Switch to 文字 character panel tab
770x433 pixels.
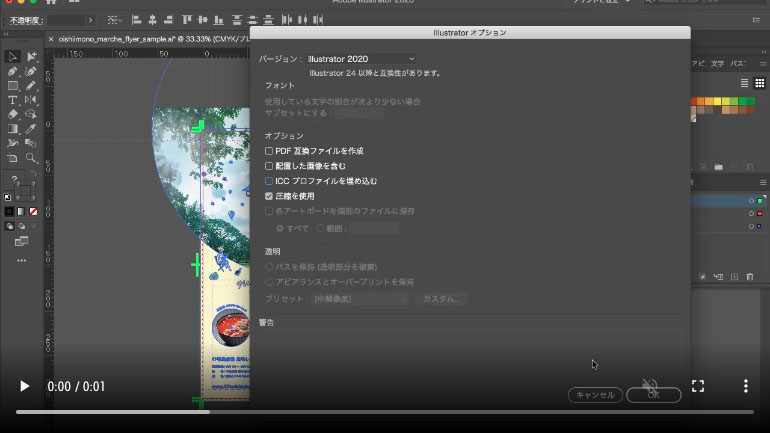click(717, 64)
